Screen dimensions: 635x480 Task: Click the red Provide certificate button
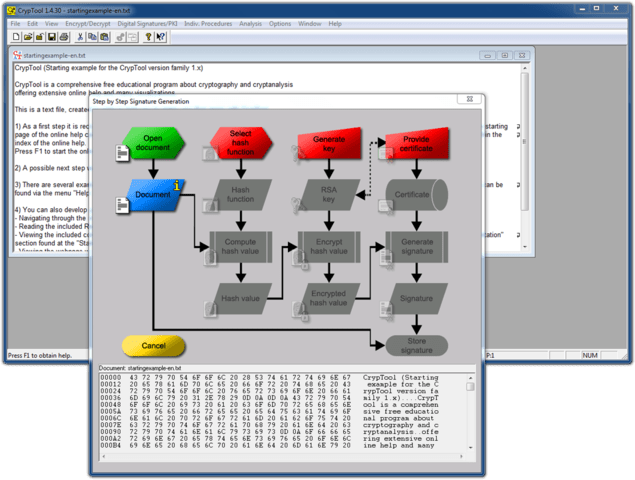417,143
